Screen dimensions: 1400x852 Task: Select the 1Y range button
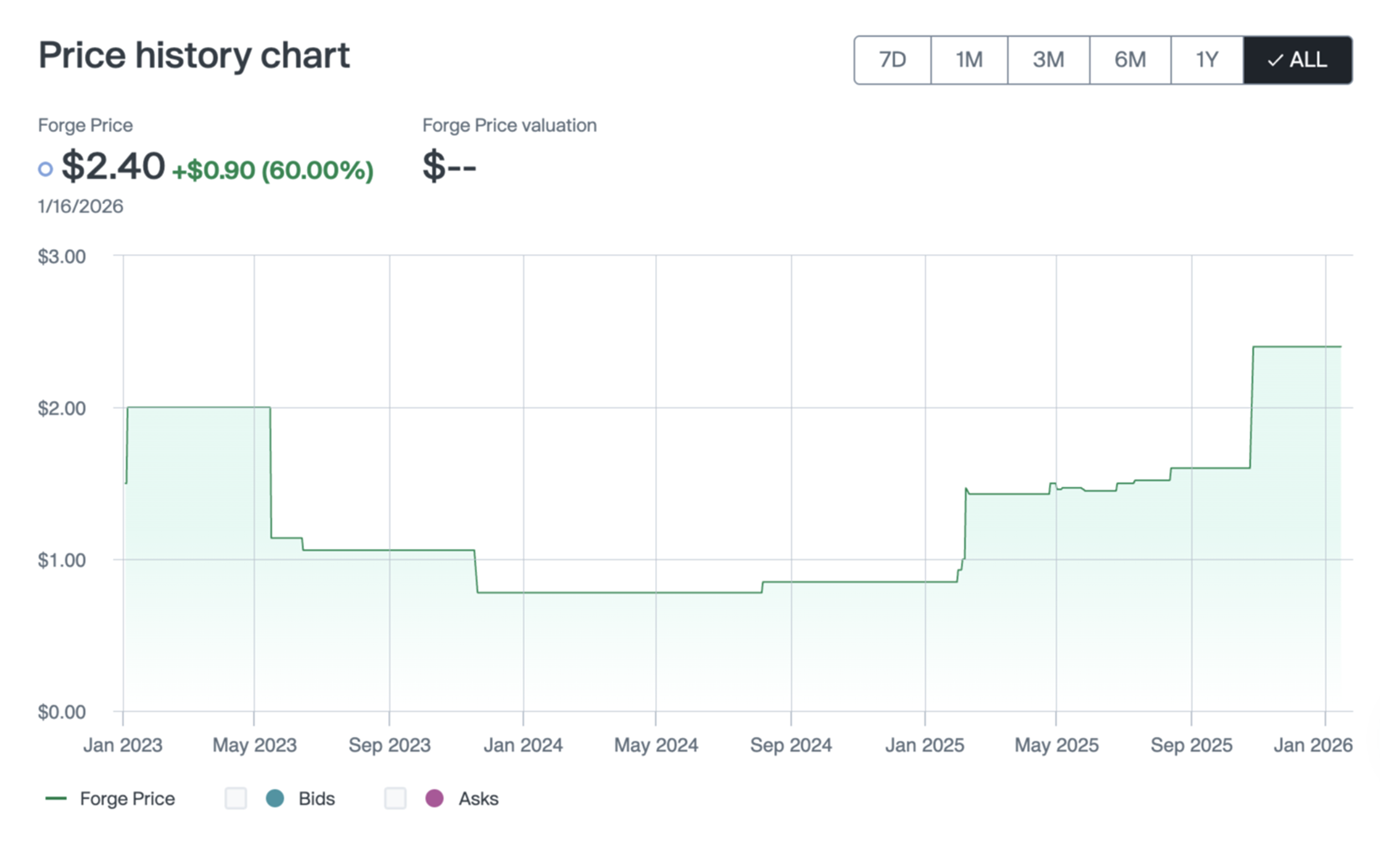(1207, 60)
